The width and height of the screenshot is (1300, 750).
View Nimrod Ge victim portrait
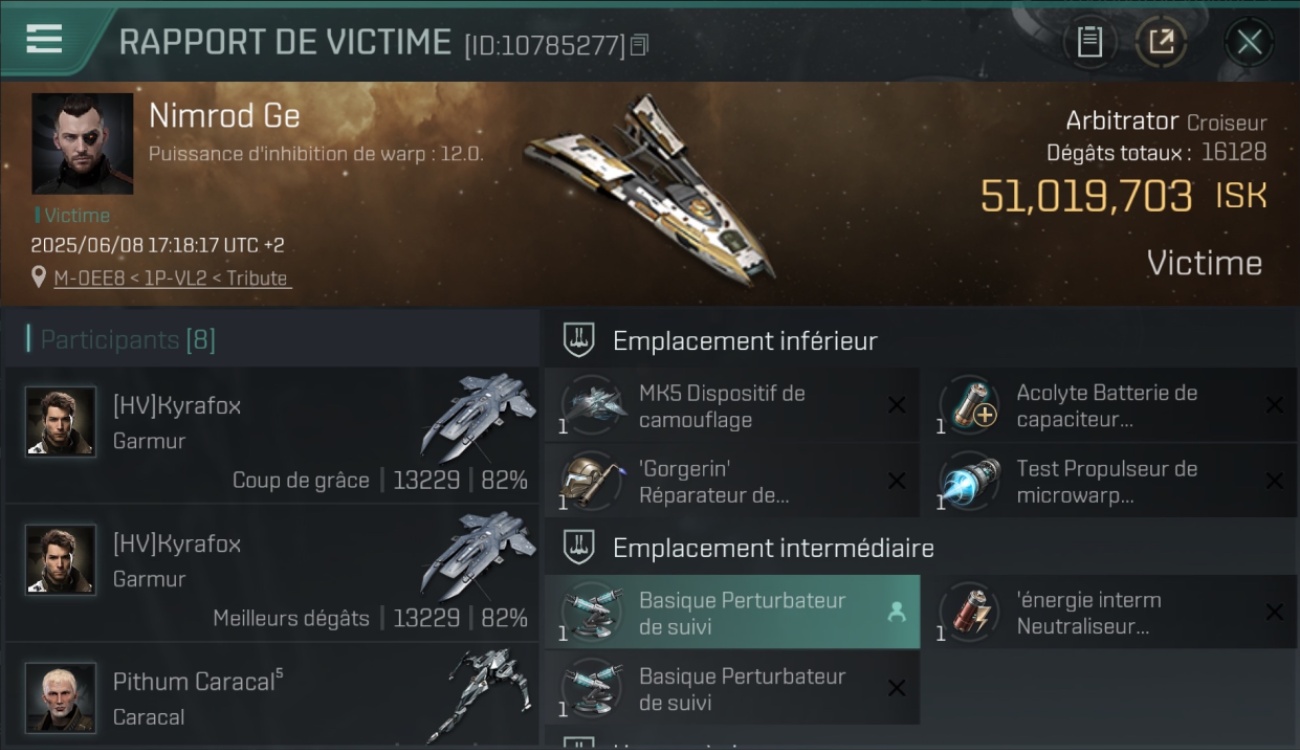point(82,143)
